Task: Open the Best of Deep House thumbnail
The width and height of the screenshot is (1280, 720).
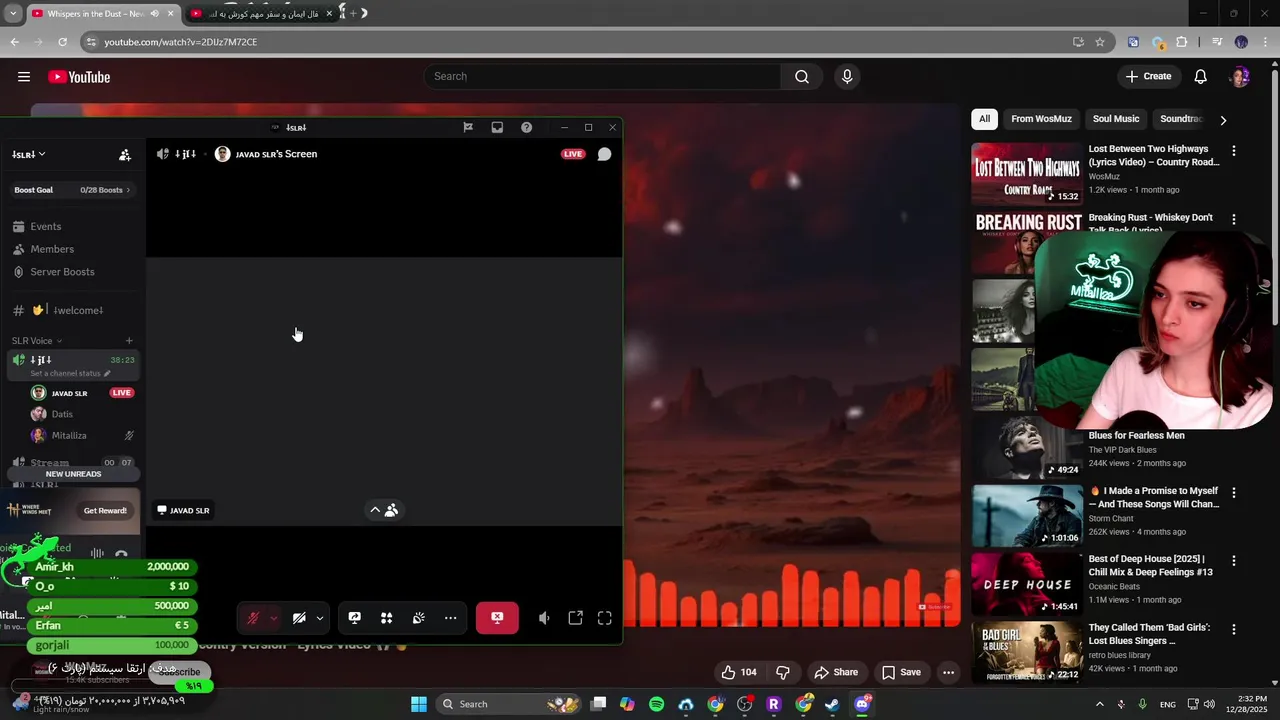Action: pos(1027,584)
